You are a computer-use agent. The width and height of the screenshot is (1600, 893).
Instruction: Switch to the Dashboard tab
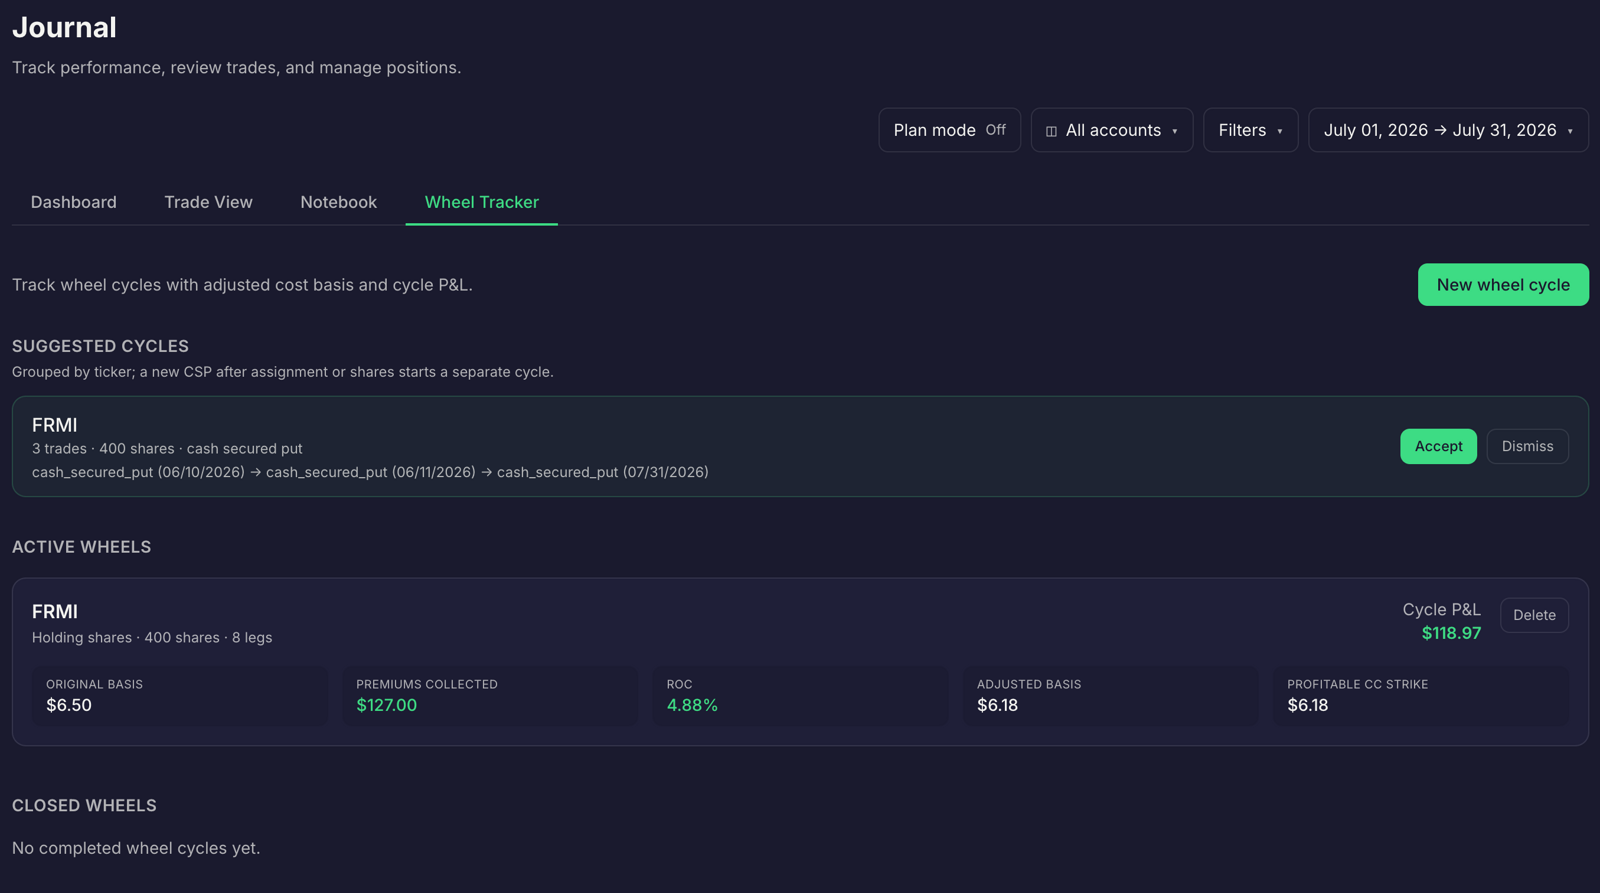pos(74,202)
